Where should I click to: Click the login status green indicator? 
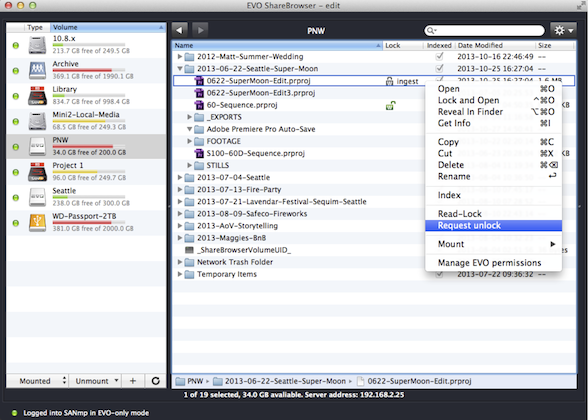(14, 413)
